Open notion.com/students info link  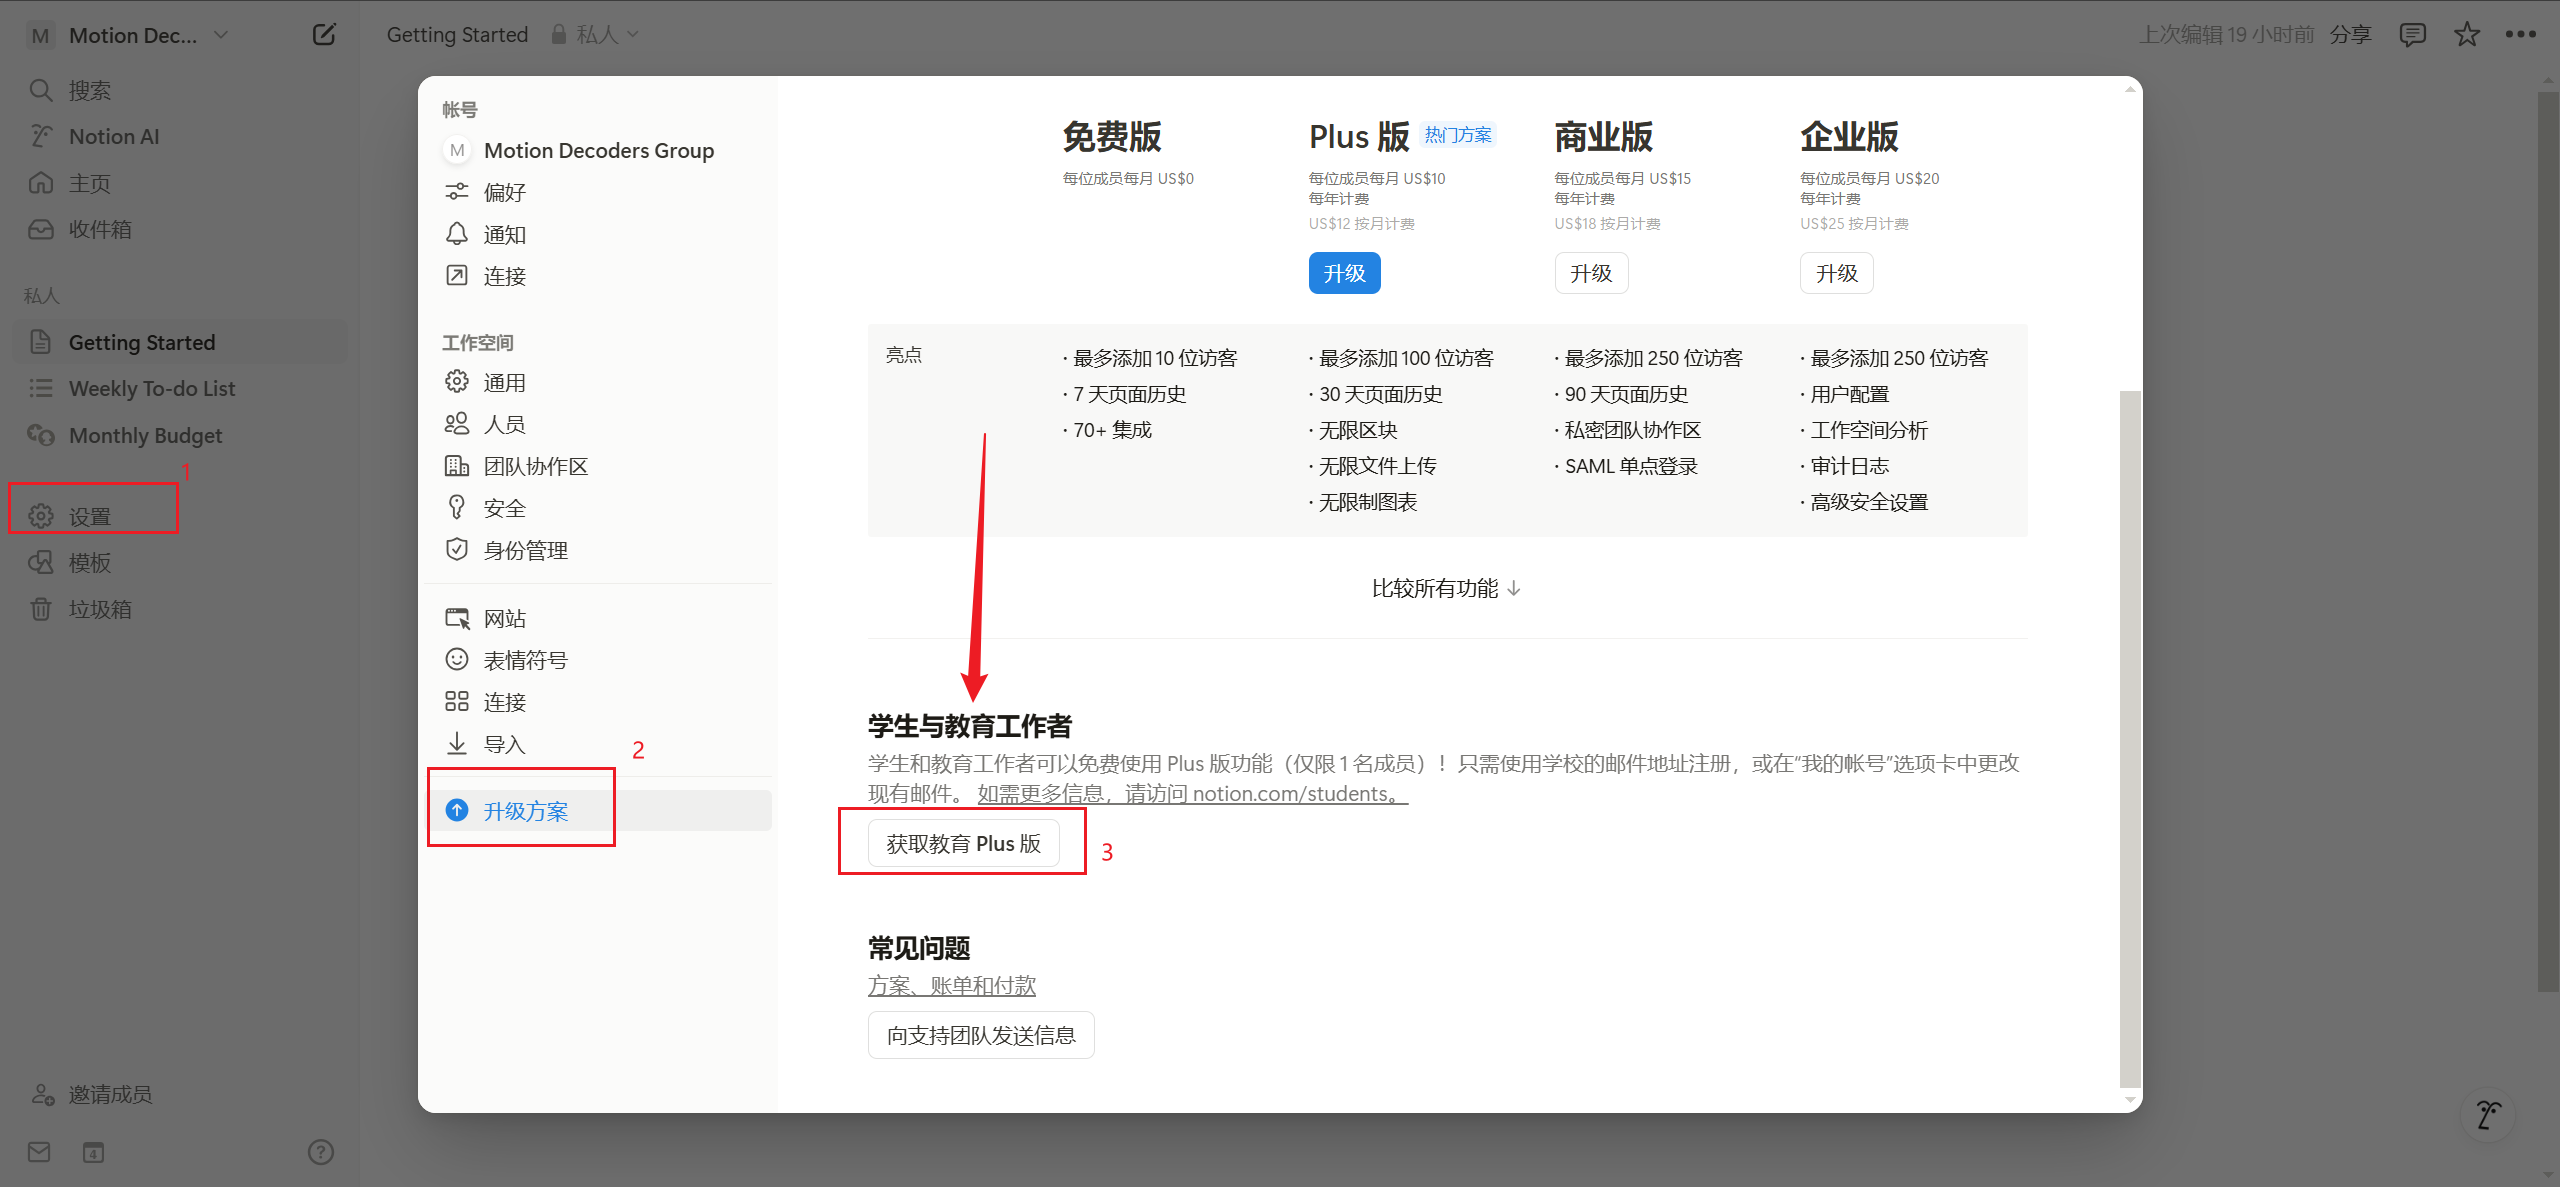[1192, 794]
